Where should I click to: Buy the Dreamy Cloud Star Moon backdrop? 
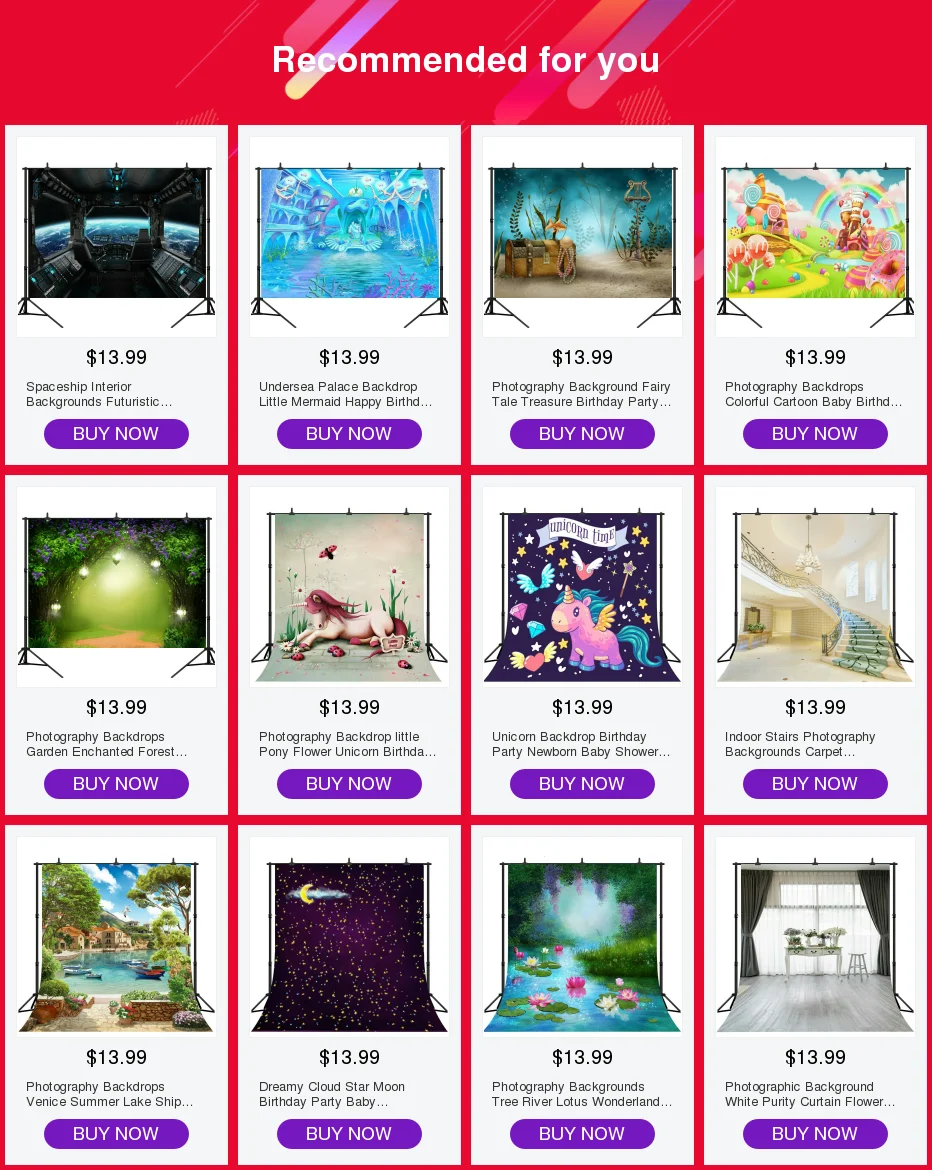click(349, 1133)
